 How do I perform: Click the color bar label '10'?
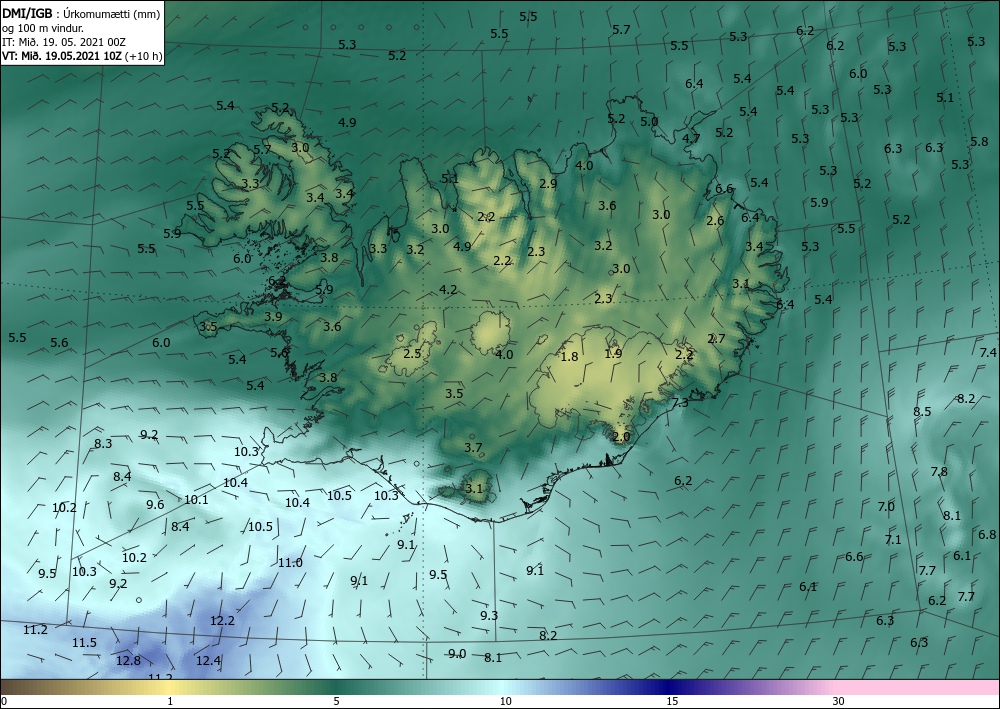point(505,701)
